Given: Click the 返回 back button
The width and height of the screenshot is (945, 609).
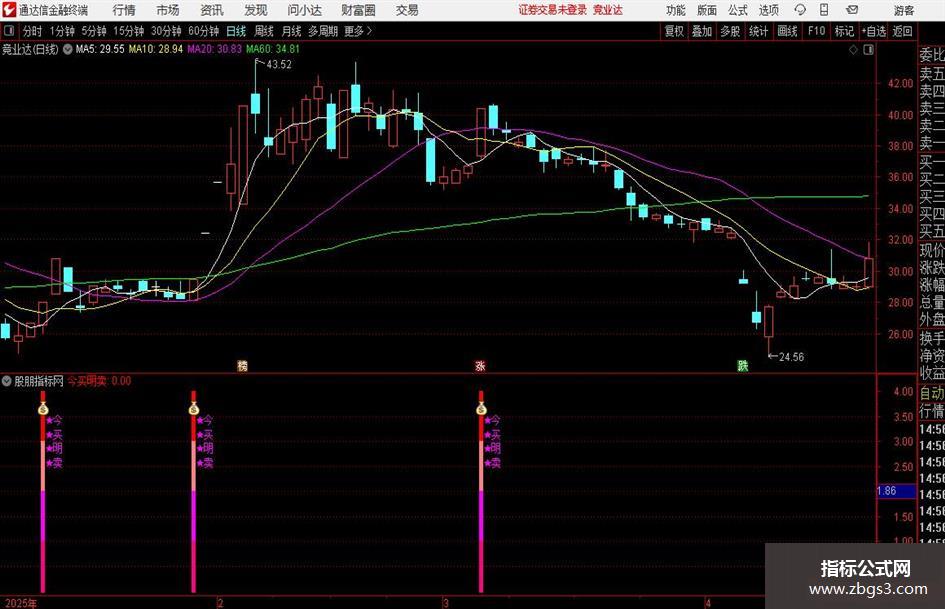Looking at the screenshot, I should (x=902, y=31).
